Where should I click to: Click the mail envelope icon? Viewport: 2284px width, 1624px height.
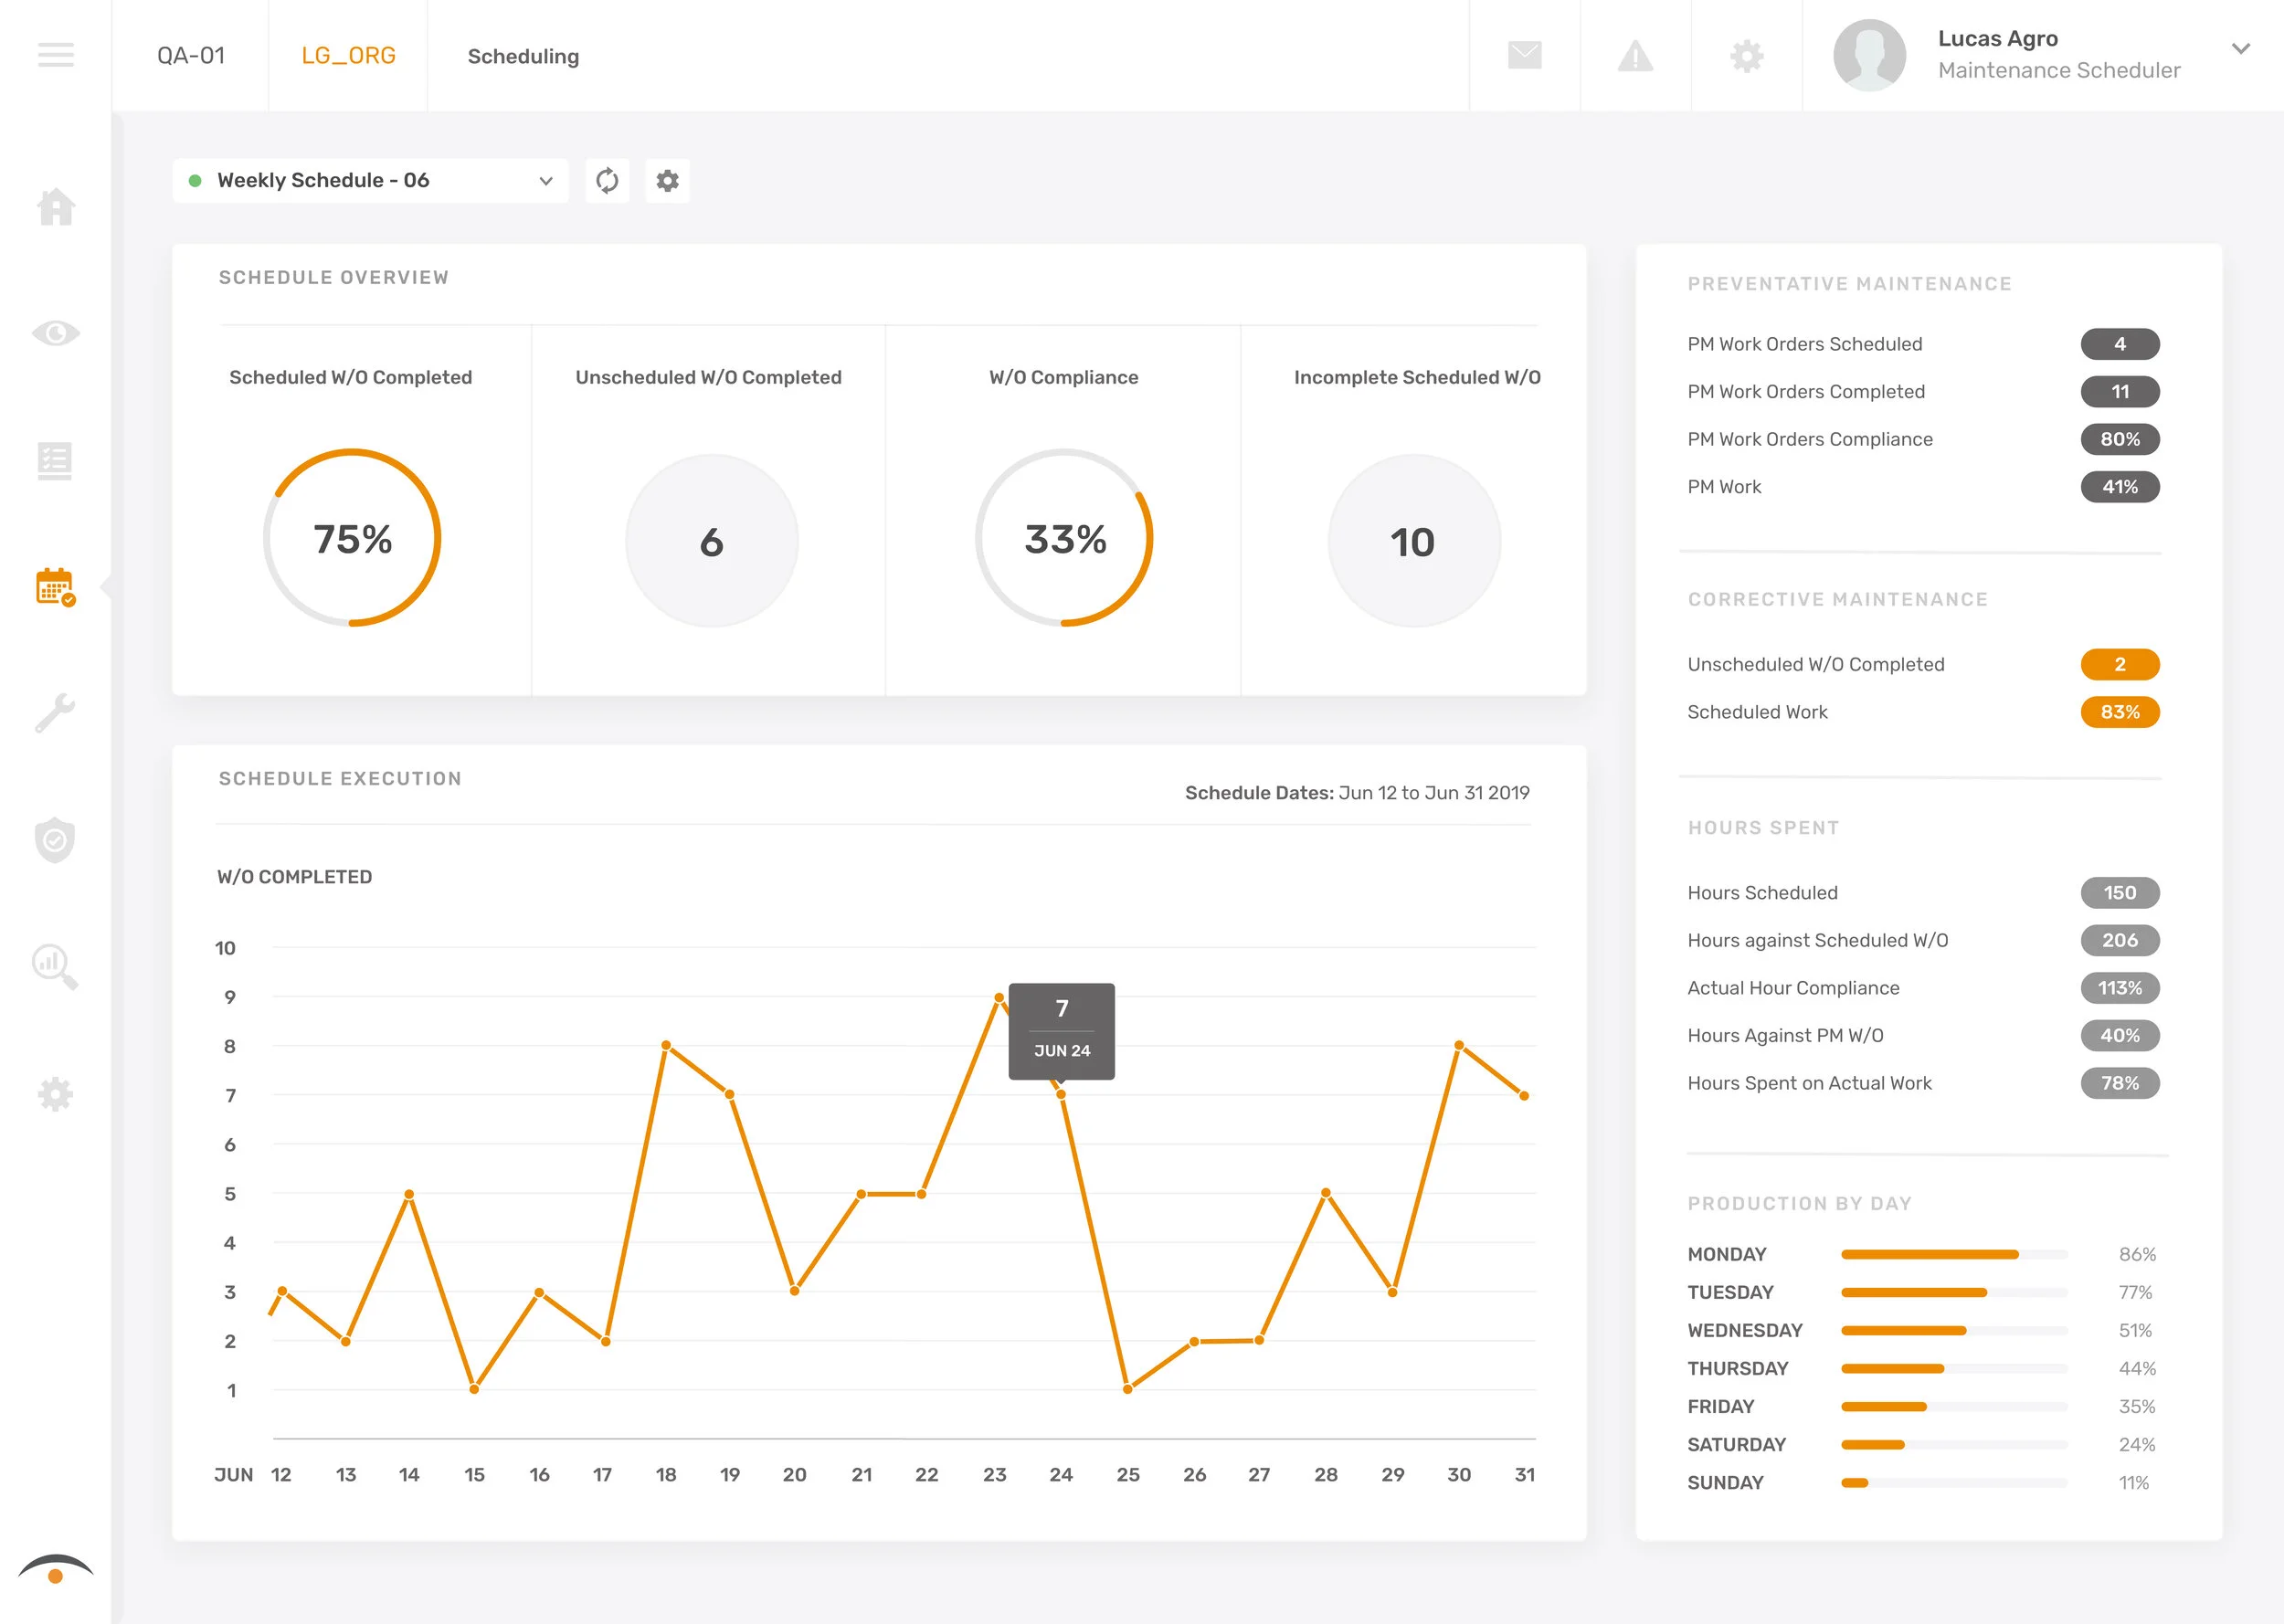click(x=1524, y=55)
